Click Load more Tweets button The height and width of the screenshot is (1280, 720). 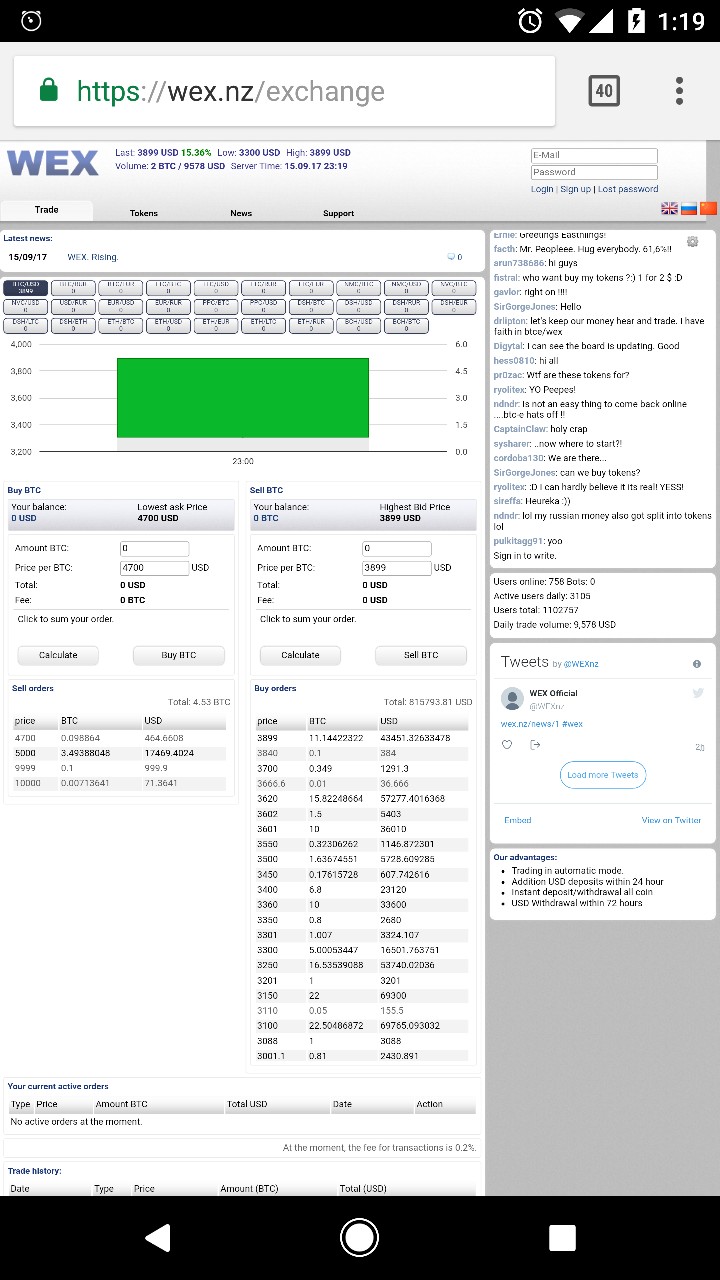tap(603, 775)
